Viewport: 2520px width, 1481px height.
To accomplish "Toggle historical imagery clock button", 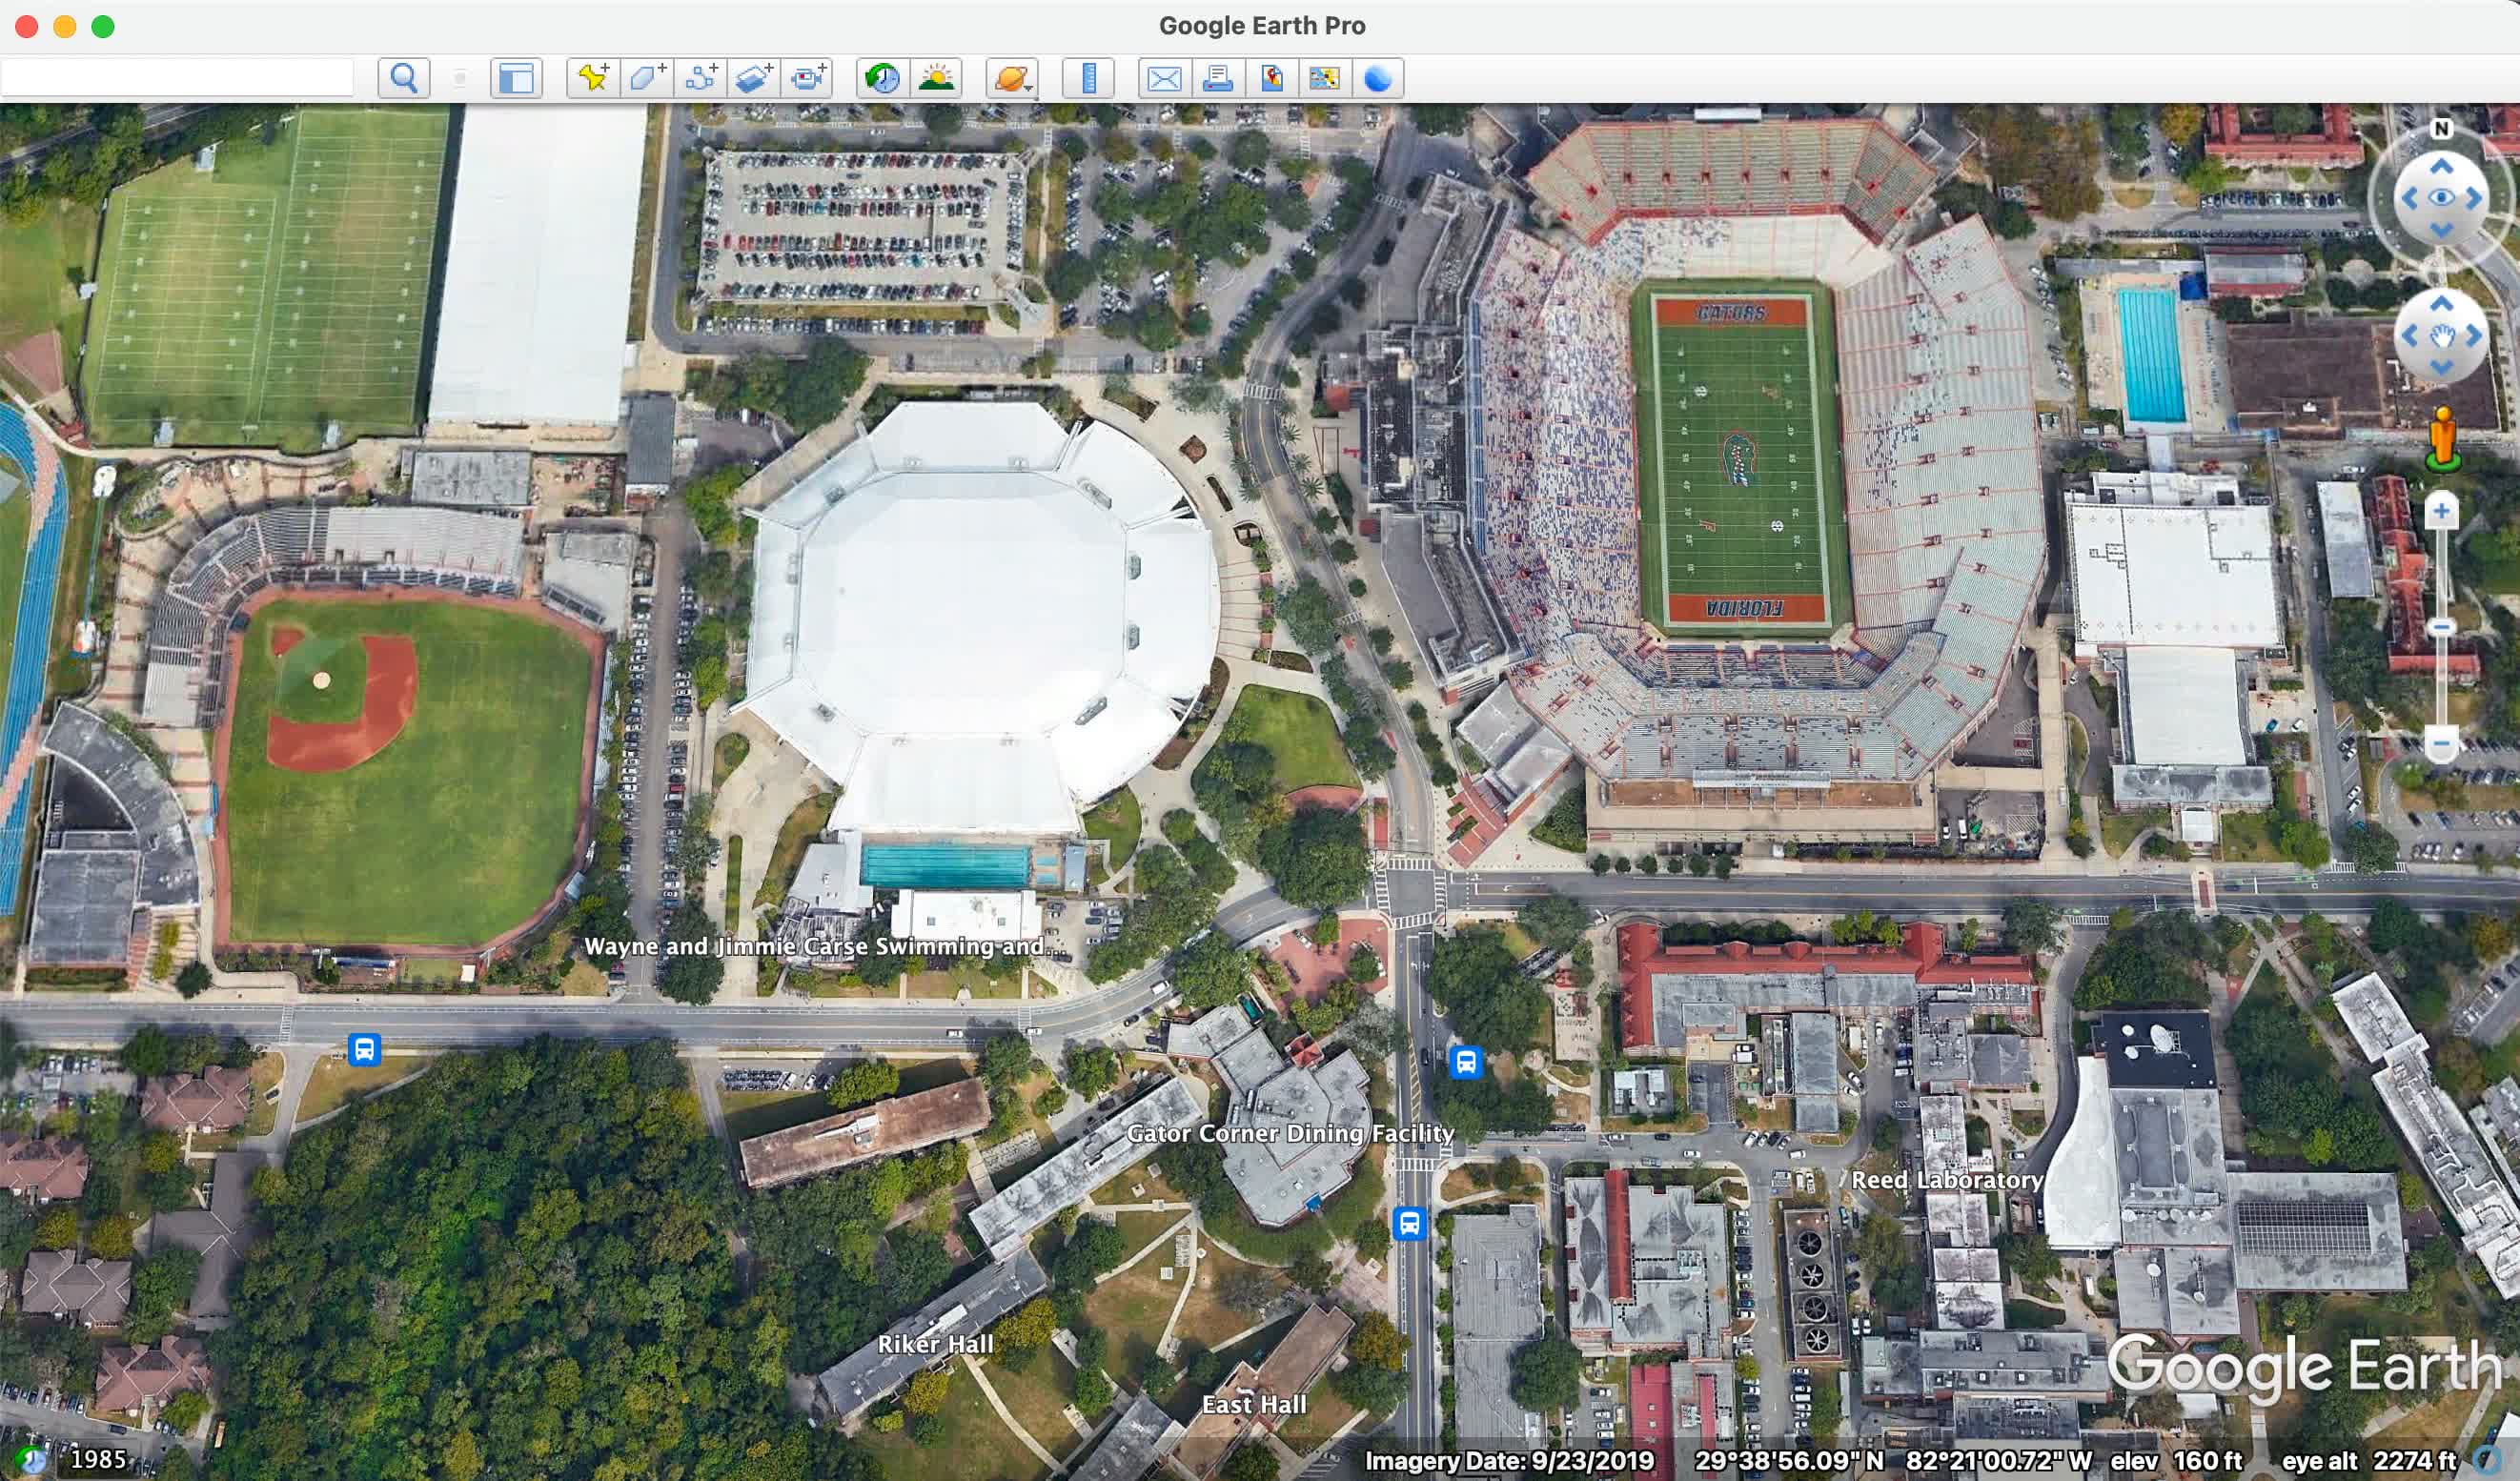I will point(882,78).
